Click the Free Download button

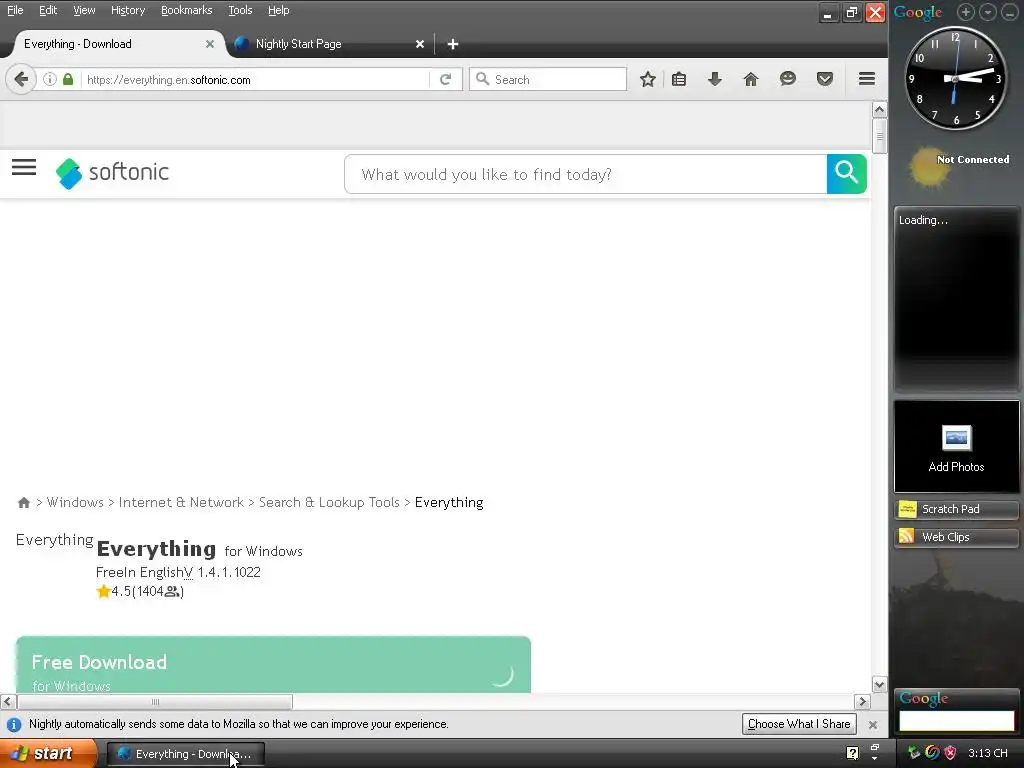273,665
